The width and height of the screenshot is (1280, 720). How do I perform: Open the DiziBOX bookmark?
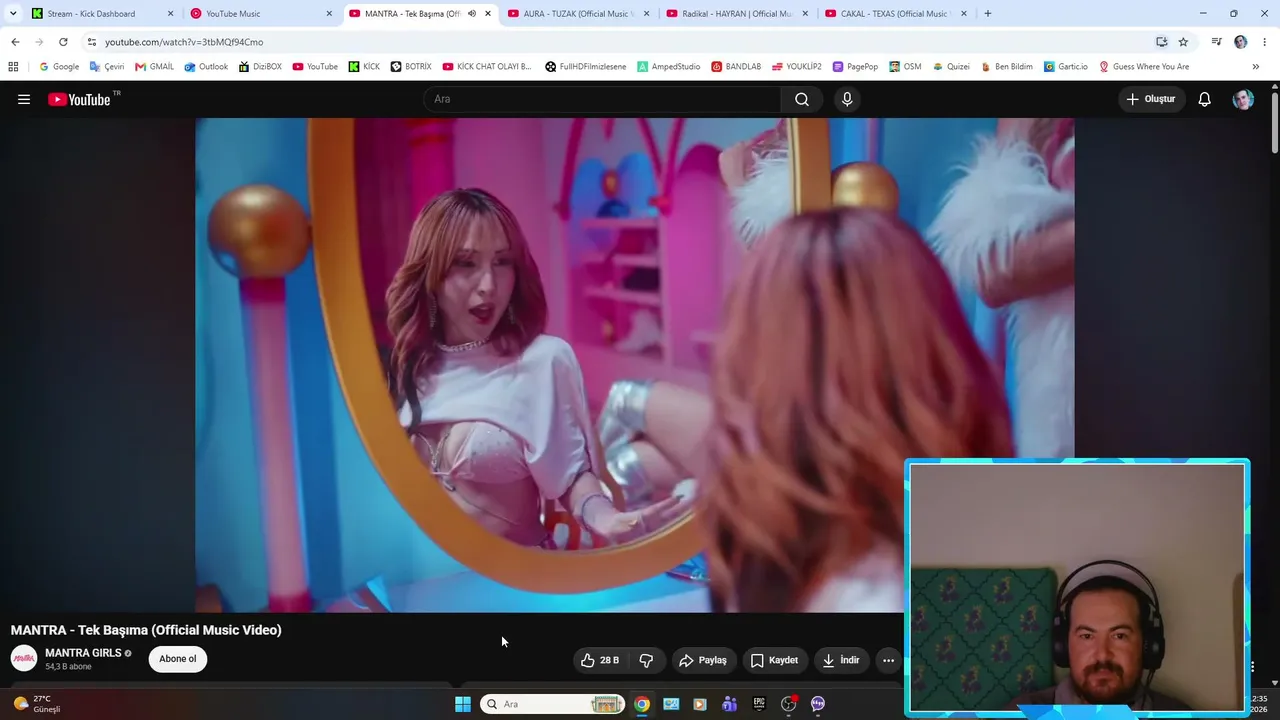click(x=260, y=67)
